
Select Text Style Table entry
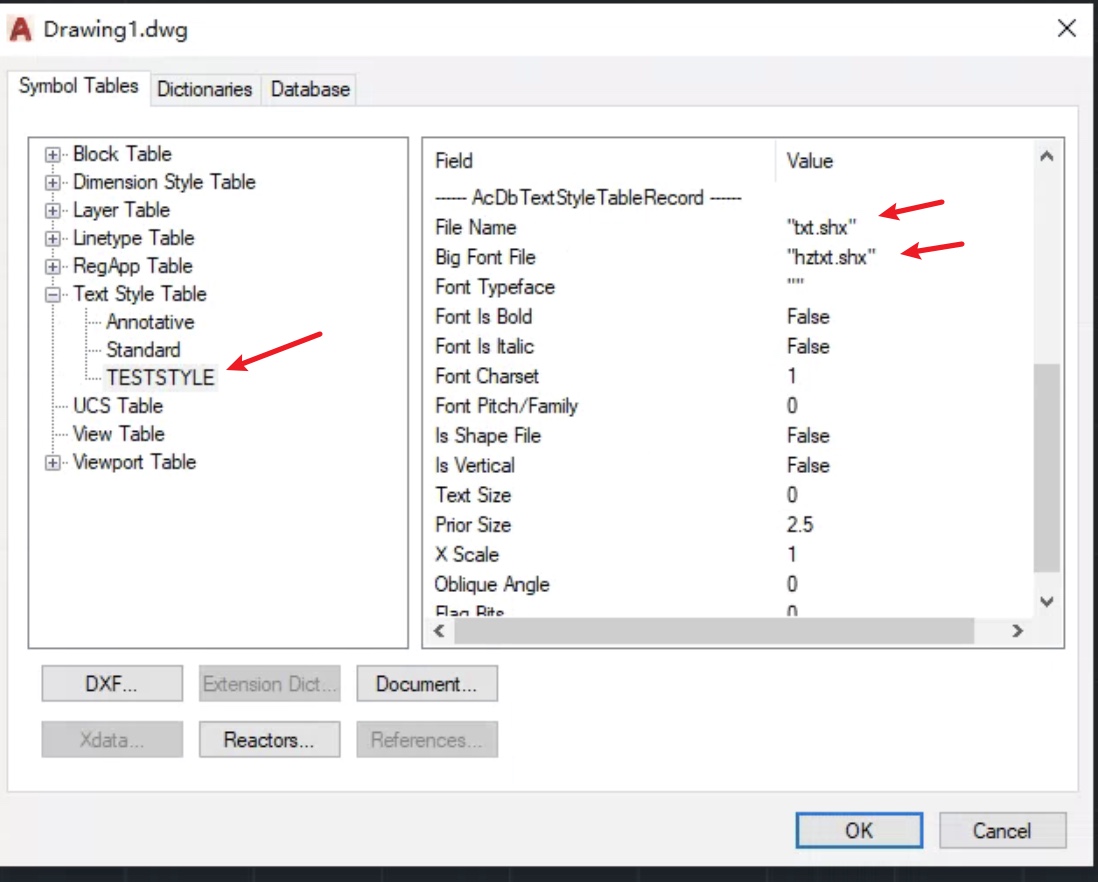click(x=139, y=294)
